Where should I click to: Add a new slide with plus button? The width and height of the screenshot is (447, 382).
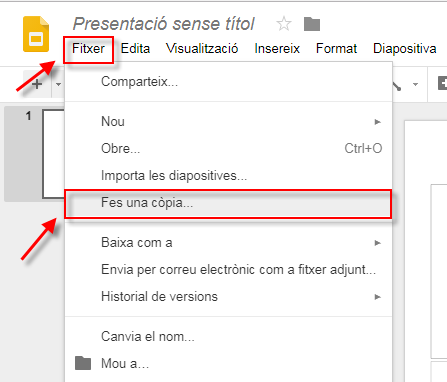click(37, 84)
